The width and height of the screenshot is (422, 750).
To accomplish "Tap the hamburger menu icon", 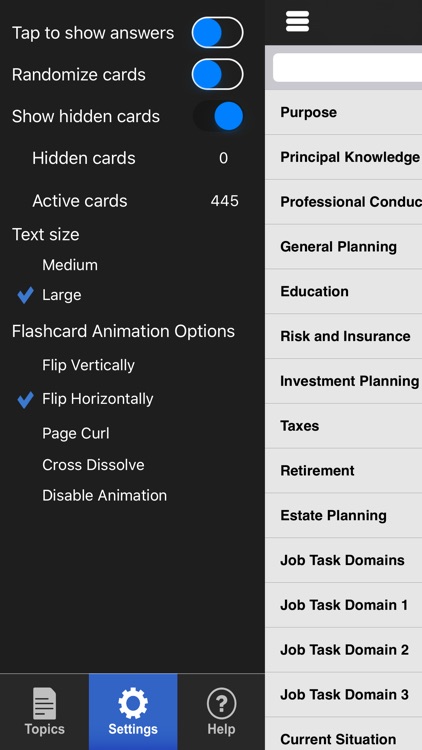I will point(297,21).
